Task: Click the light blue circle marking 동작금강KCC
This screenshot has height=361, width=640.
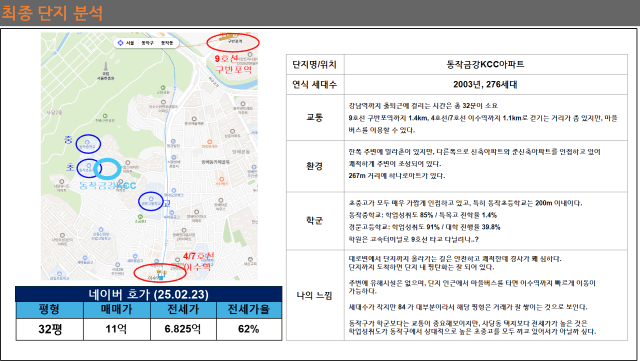Action: point(107,169)
